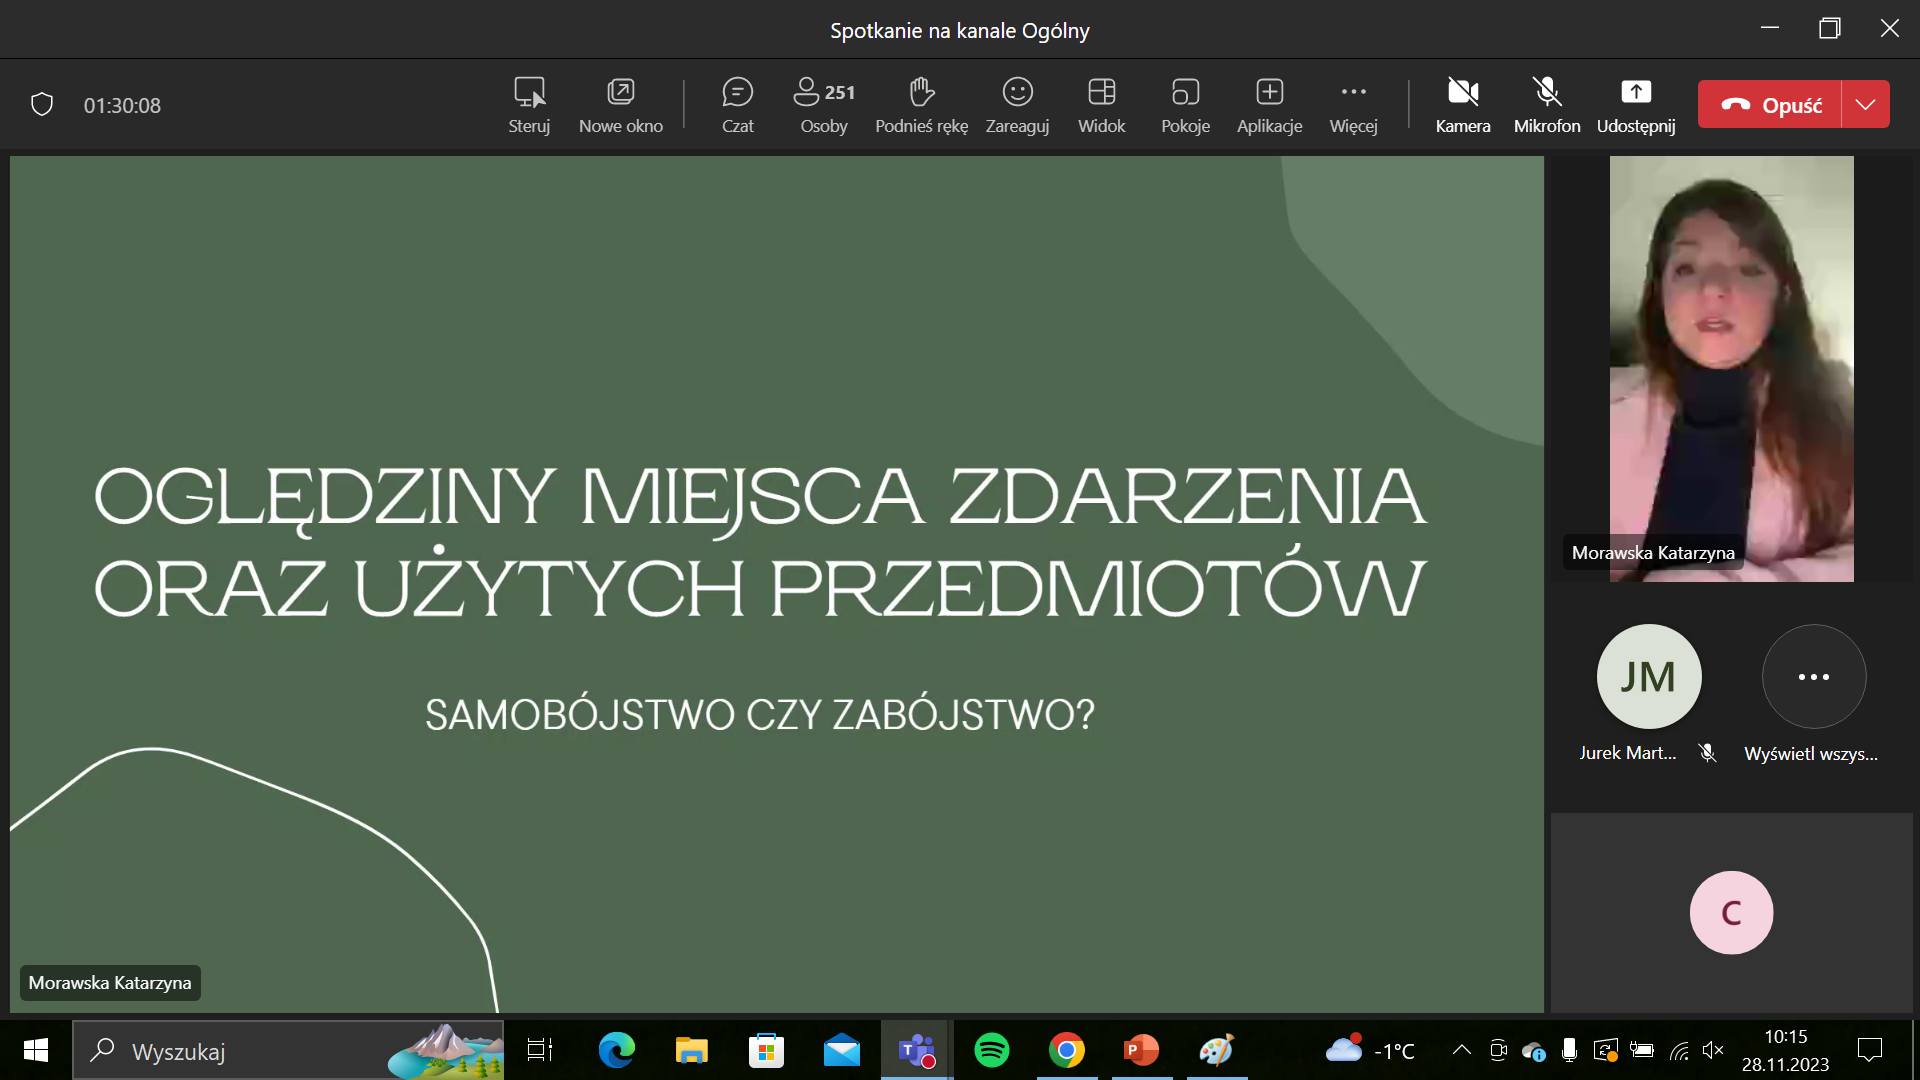Open Aplikacje apps panel
Screen dimensions: 1920x1080
pos(1269,104)
